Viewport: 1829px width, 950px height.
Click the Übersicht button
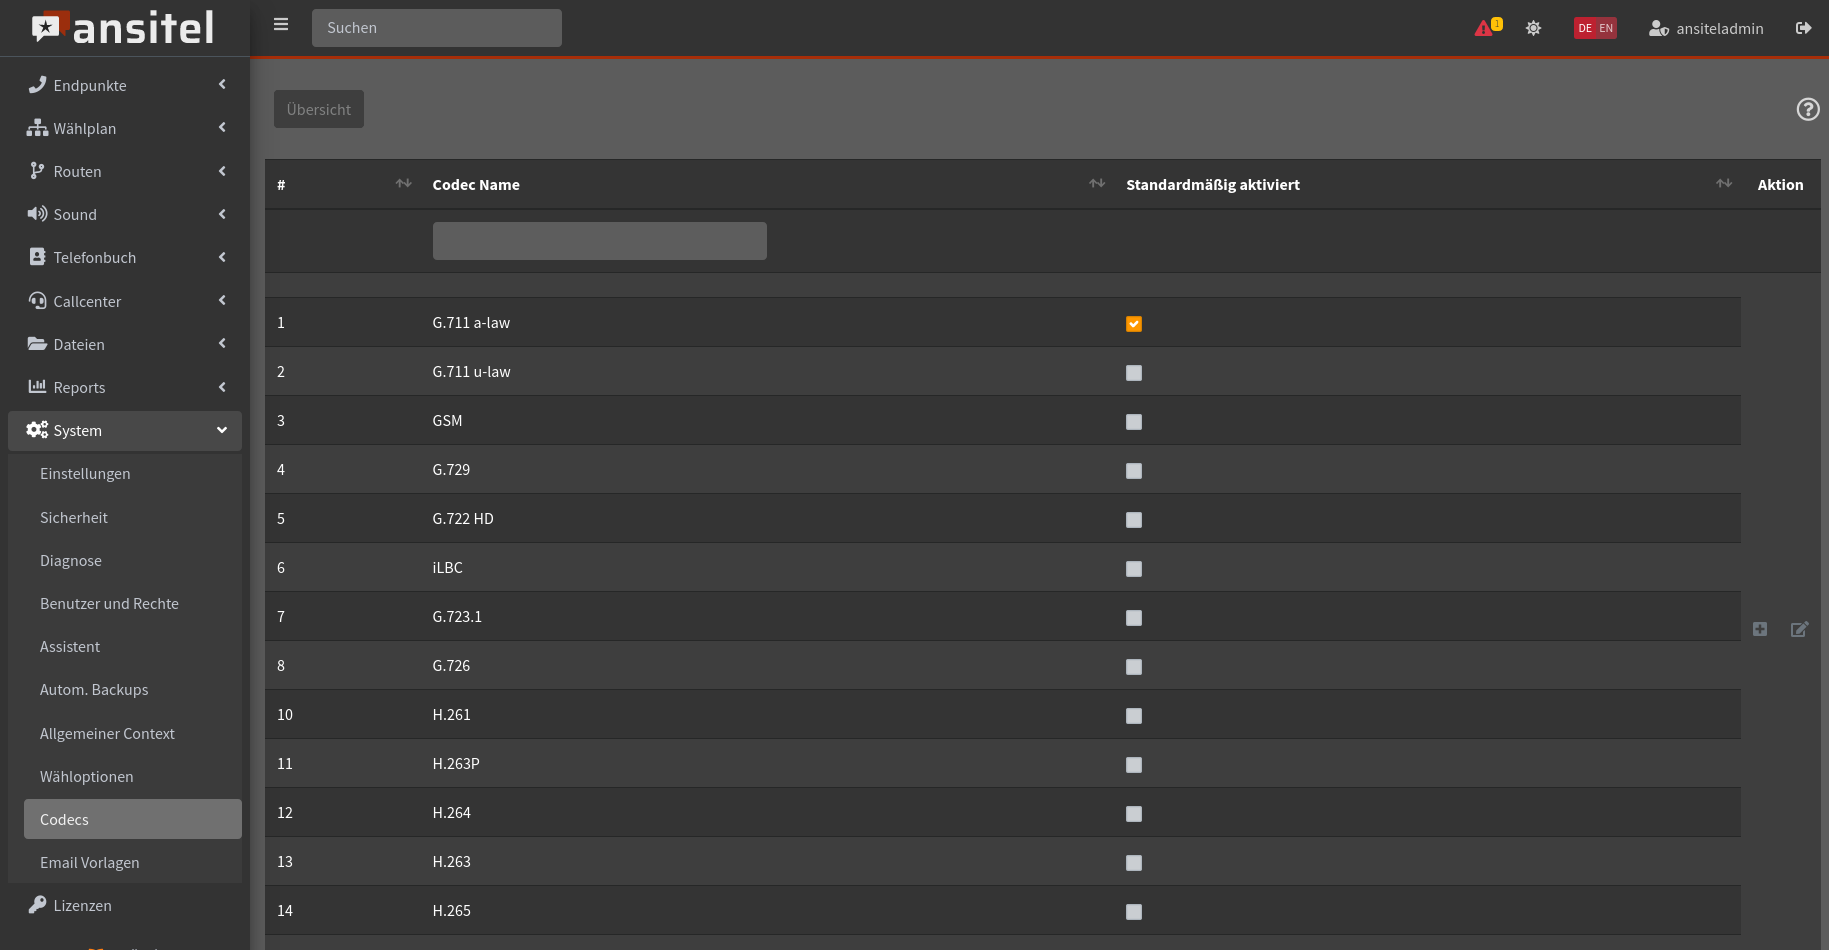pyautogui.click(x=319, y=110)
